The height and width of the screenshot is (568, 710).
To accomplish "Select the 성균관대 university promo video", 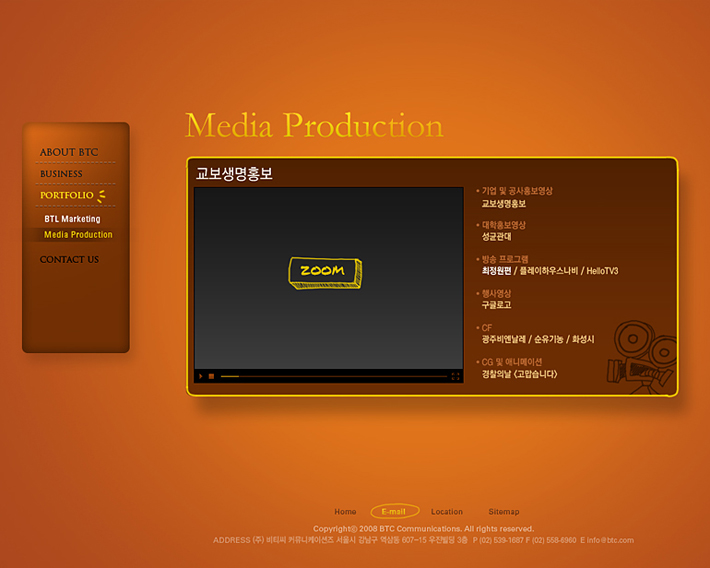I will 496,237.
